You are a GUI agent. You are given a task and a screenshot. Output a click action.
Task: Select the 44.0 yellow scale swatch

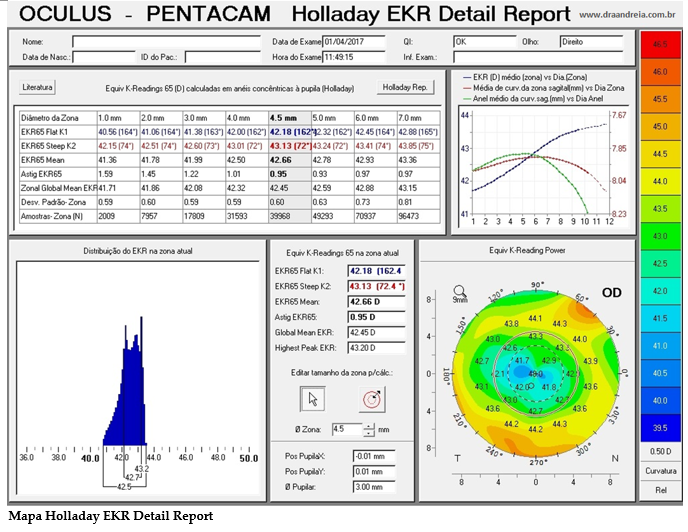tap(660, 181)
